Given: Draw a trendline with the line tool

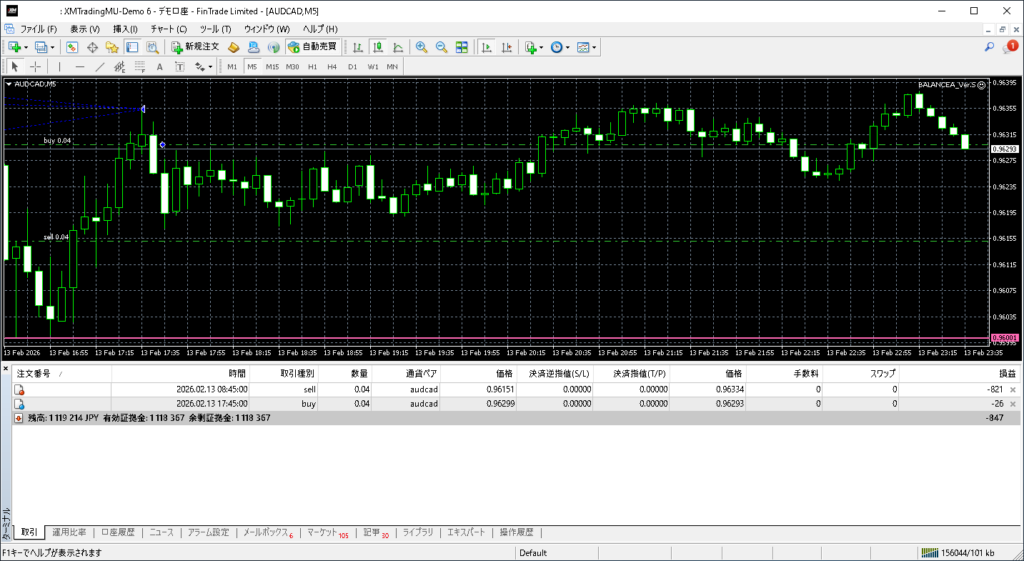Looking at the screenshot, I should [x=99, y=67].
